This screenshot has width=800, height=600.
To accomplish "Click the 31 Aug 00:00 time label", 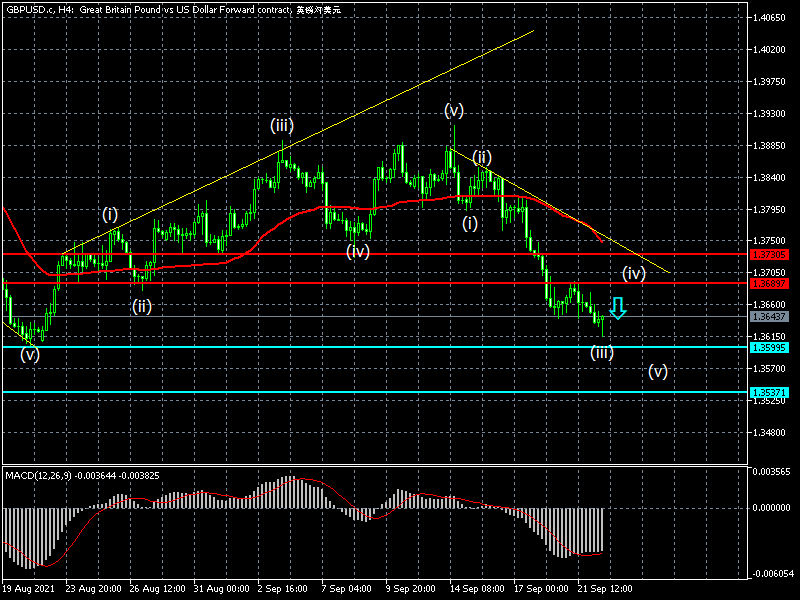I will pyautogui.click(x=222, y=588).
